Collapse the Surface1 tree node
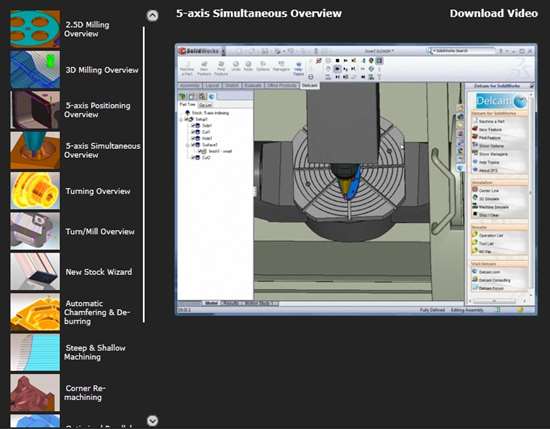The height and width of the screenshot is (429, 550). [x=187, y=145]
